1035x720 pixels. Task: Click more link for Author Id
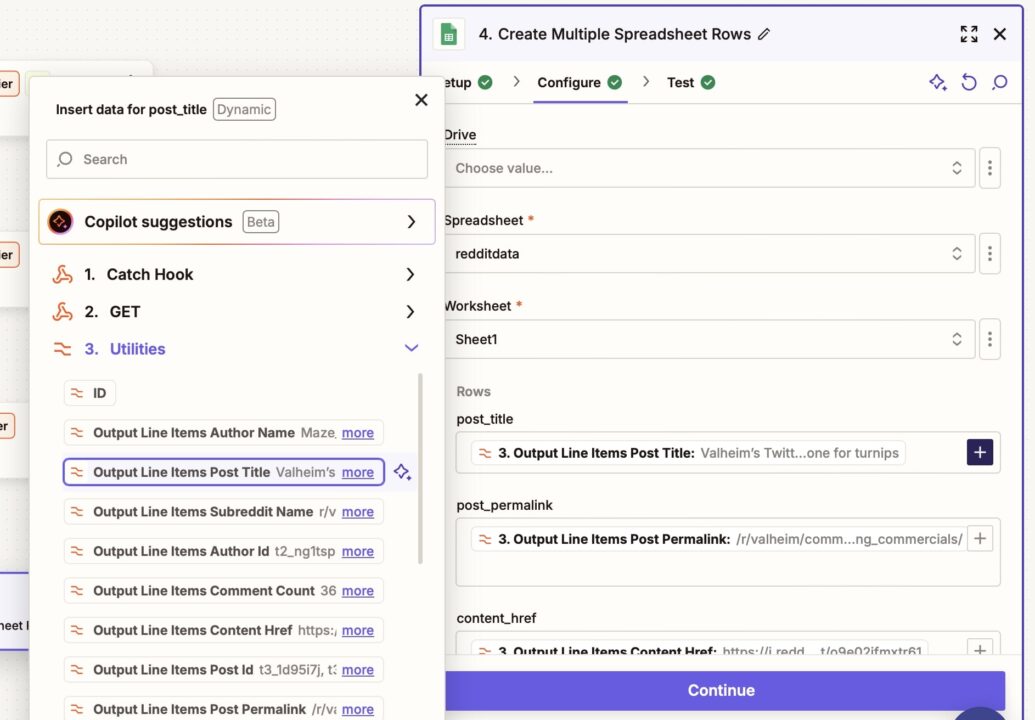click(358, 552)
